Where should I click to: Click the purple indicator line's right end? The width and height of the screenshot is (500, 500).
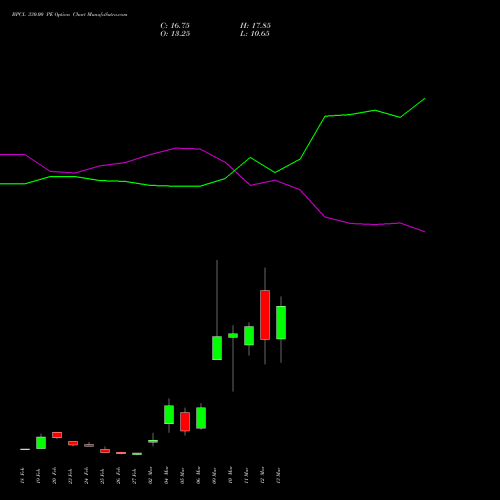(x=425, y=232)
